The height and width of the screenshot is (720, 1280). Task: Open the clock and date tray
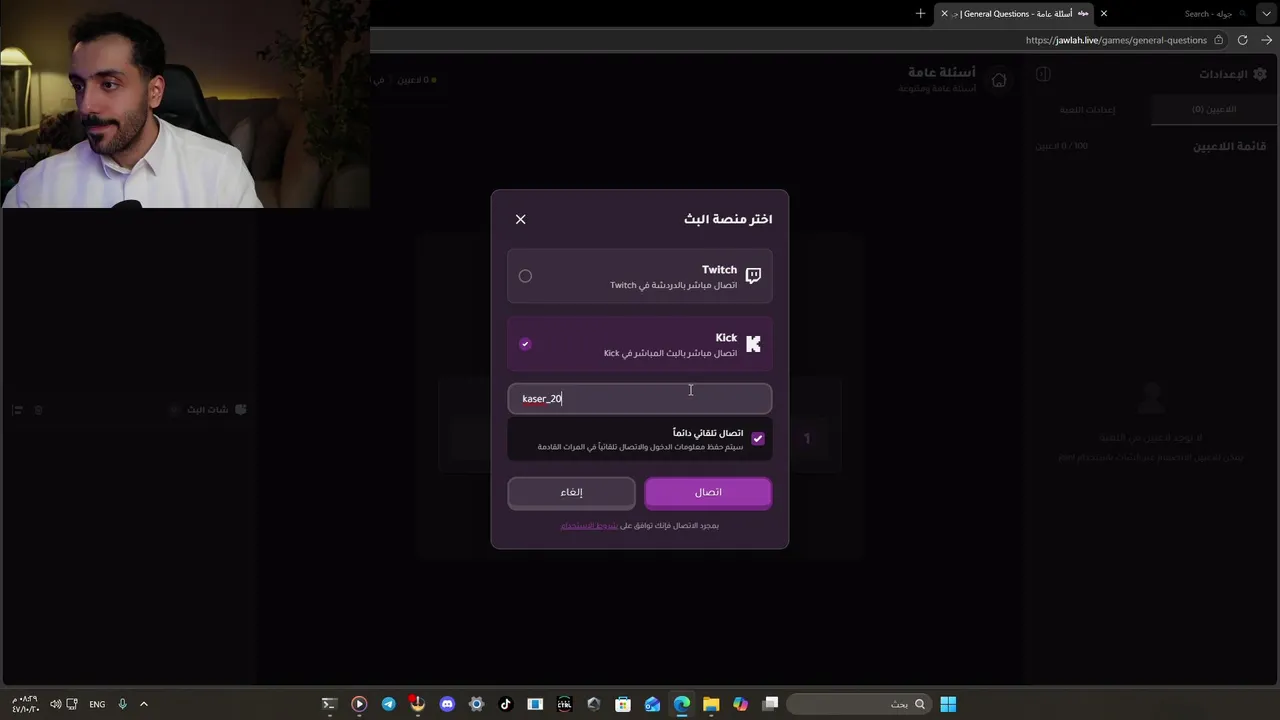point(26,704)
